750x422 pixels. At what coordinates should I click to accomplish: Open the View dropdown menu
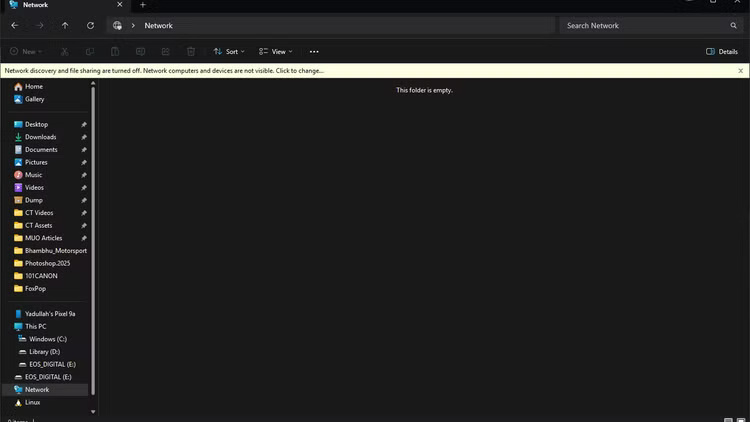pyautogui.click(x=275, y=51)
